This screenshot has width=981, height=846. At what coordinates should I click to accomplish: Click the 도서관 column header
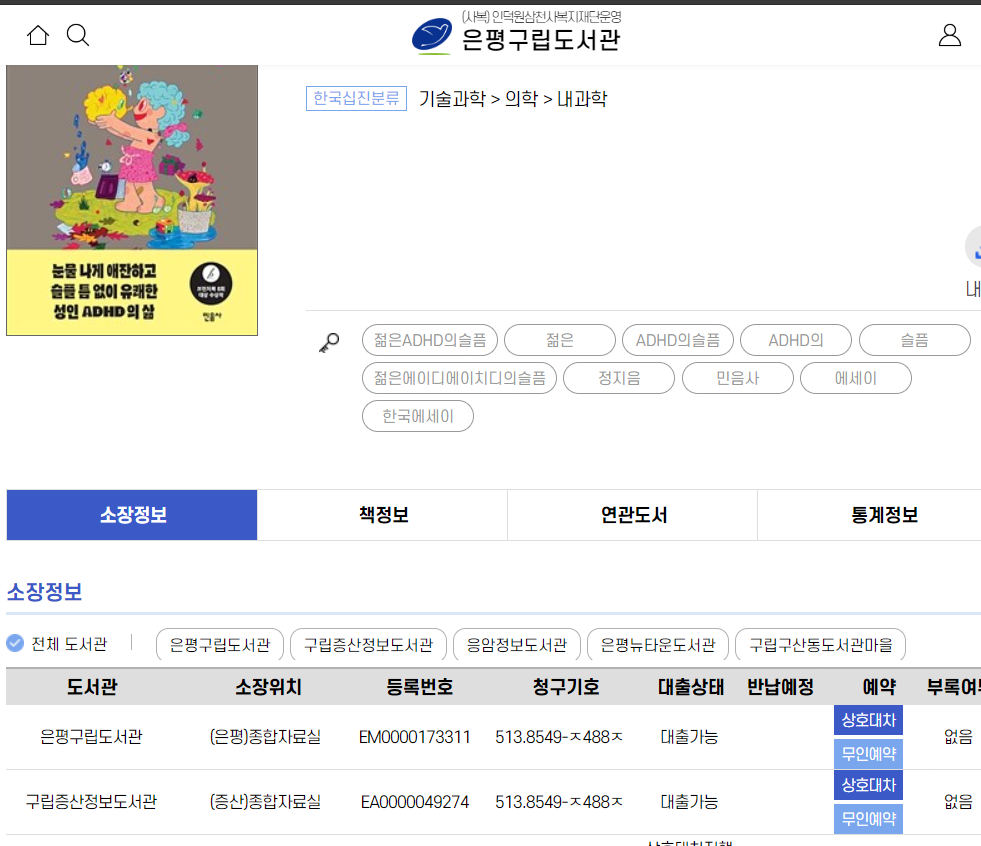coord(92,687)
